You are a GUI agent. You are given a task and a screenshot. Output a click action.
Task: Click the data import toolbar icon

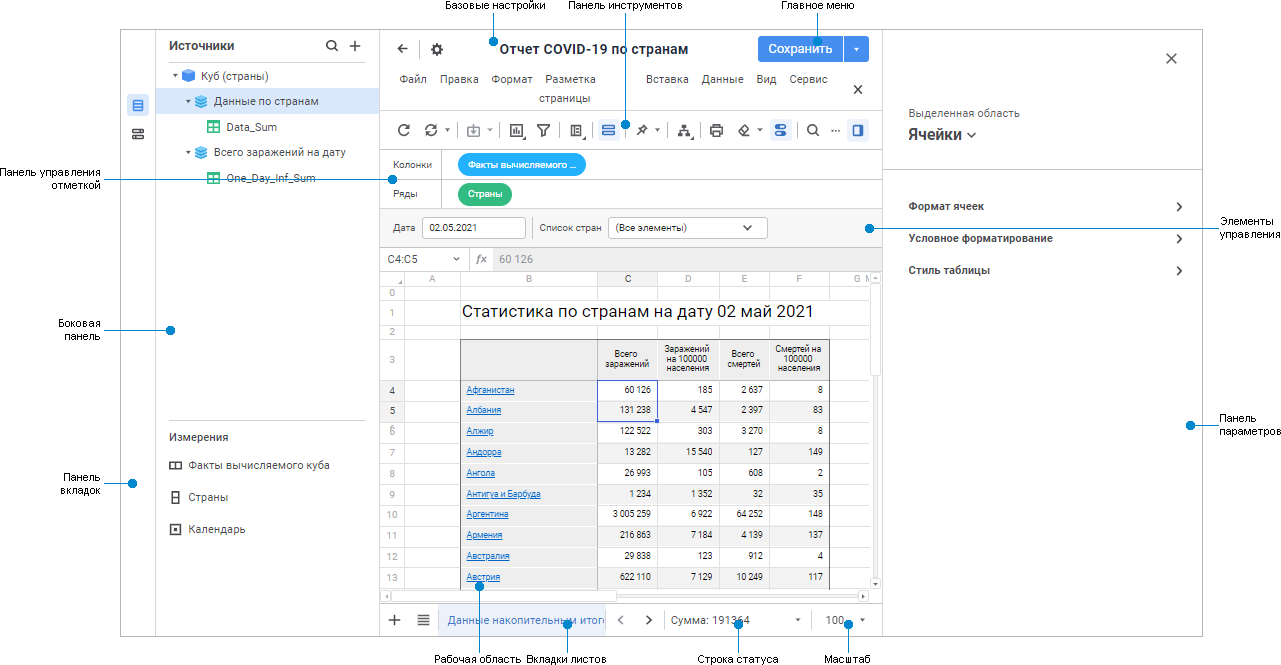[474, 130]
